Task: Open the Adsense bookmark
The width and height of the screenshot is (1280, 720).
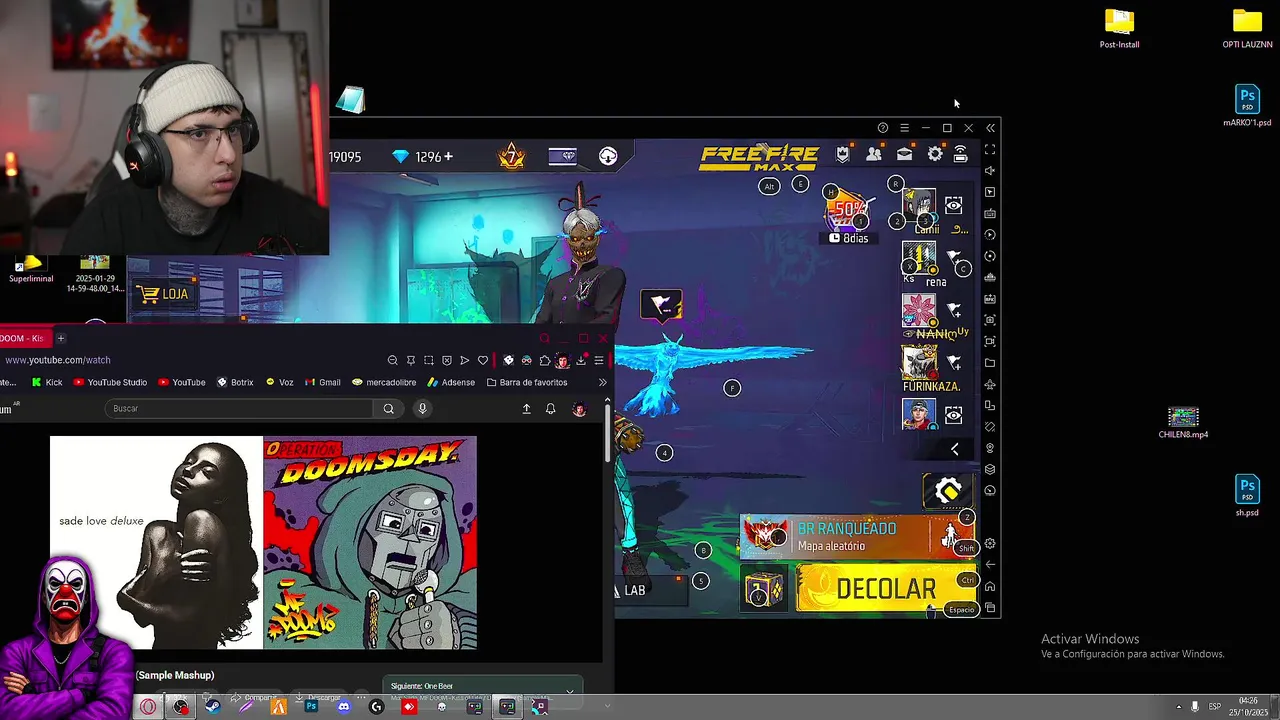Action: click(x=451, y=382)
